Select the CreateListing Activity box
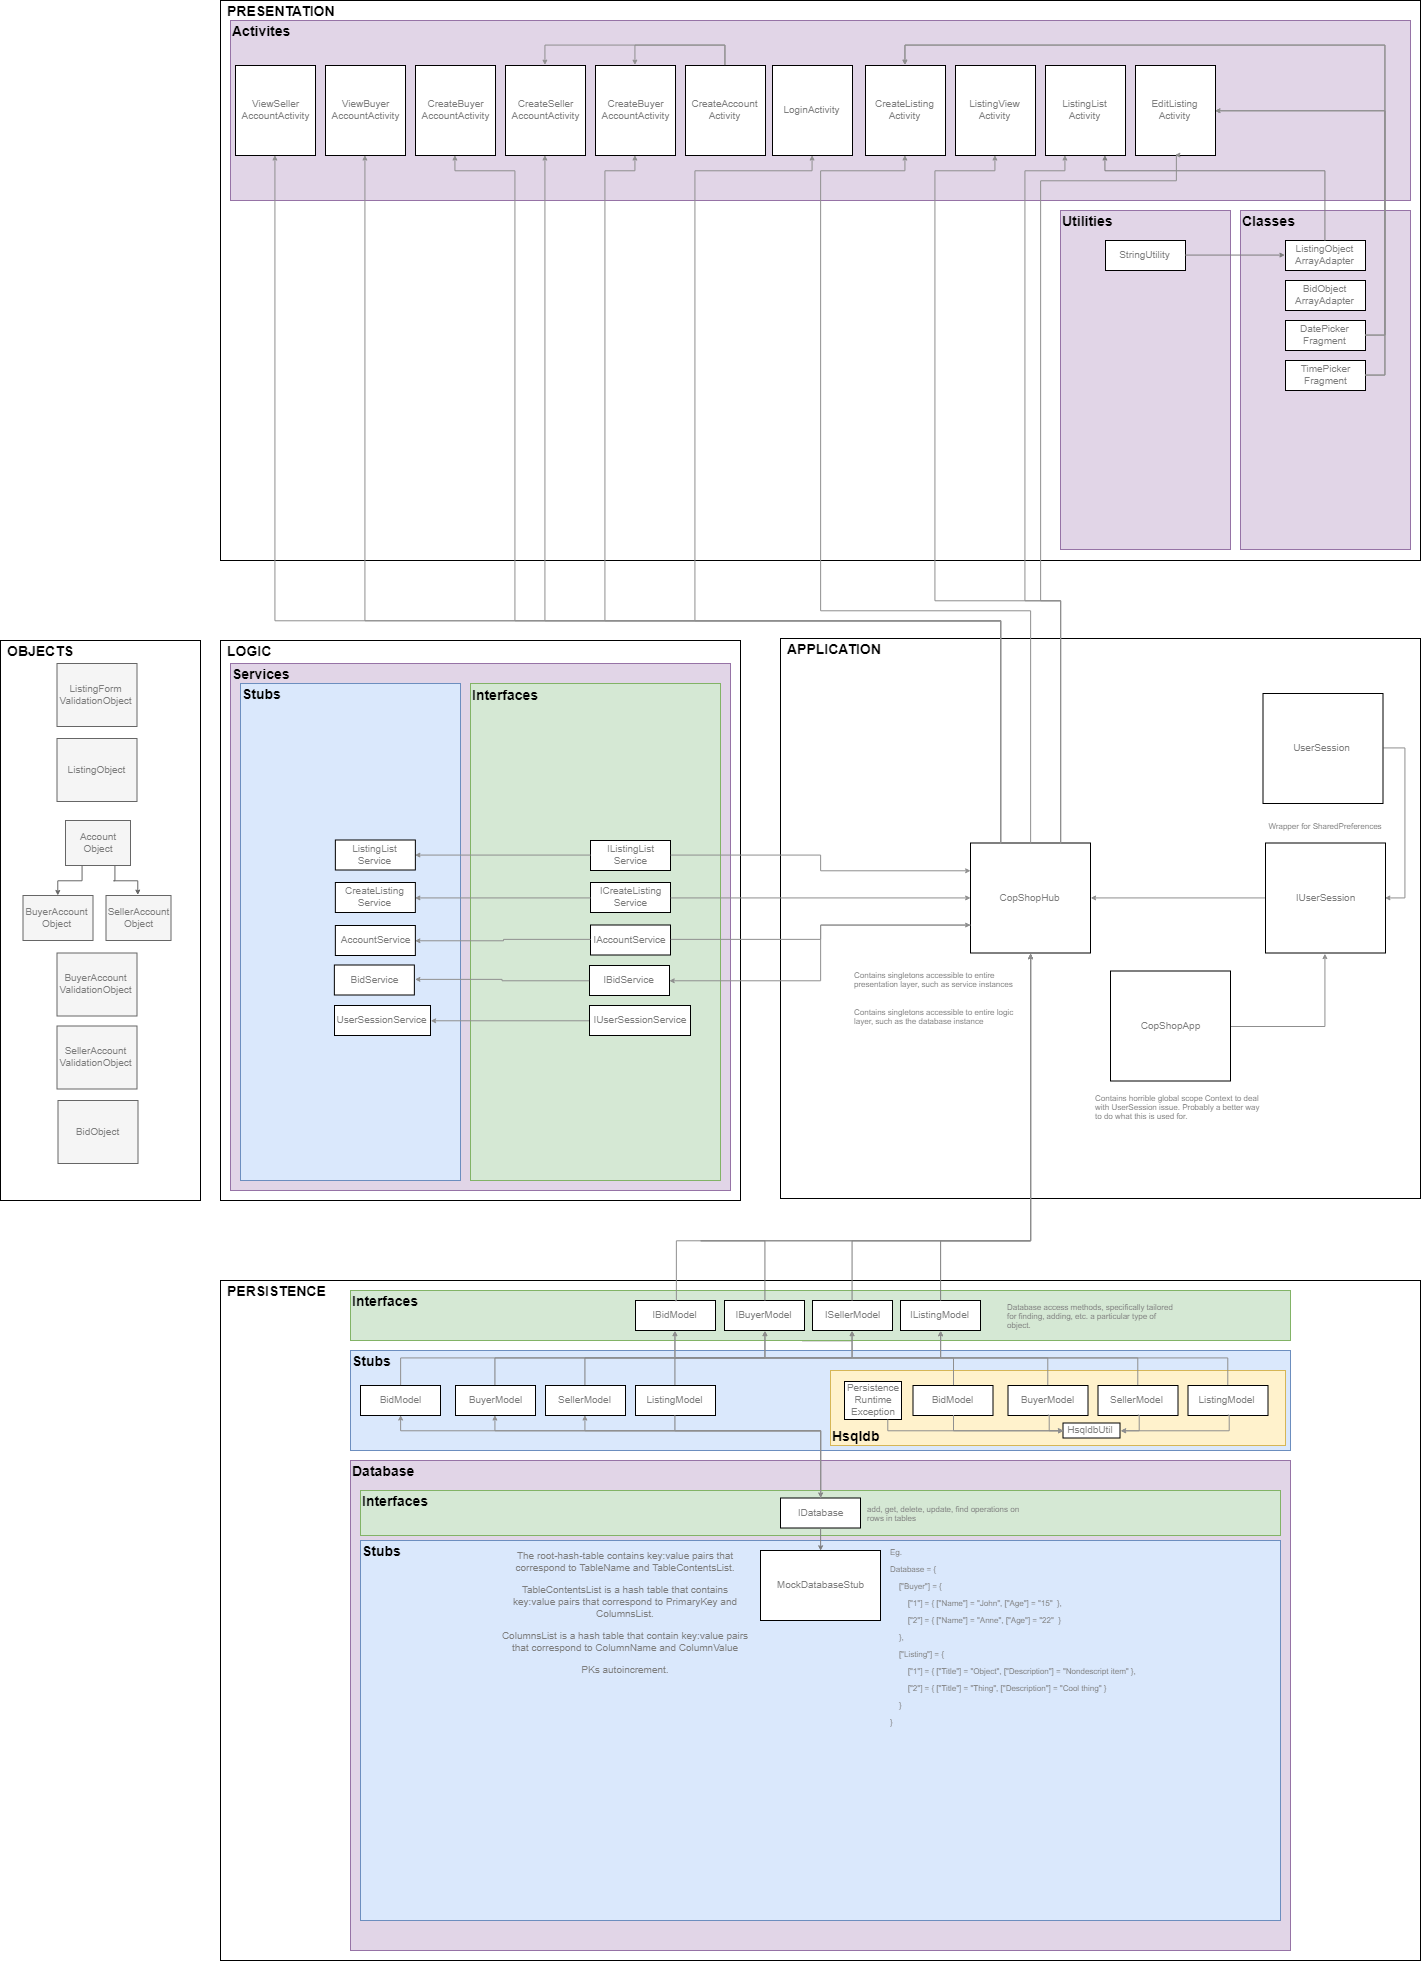Viewport: 1421px width, 1962px height. (905, 110)
